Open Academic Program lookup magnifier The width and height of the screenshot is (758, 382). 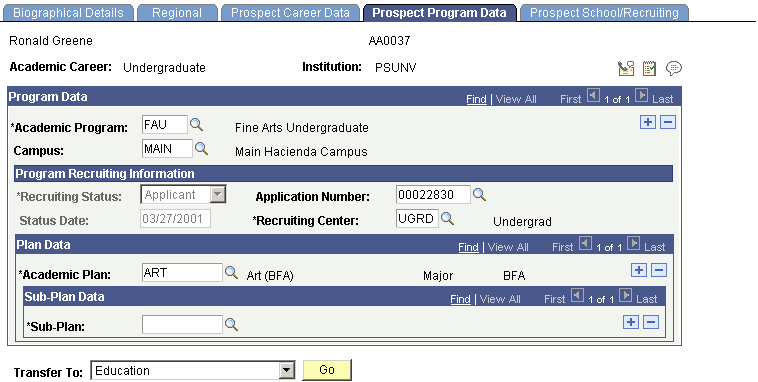click(196, 125)
